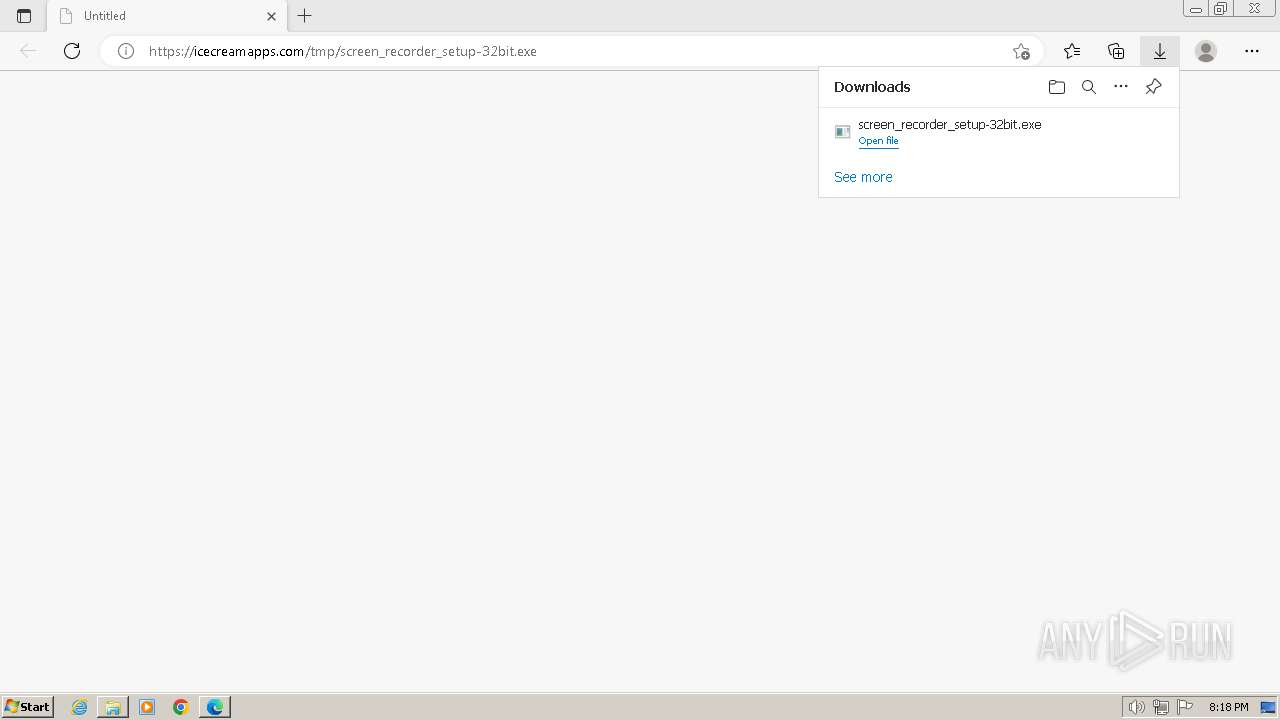Search downloads with magnifier icon
1280x720 pixels.
[1089, 87]
